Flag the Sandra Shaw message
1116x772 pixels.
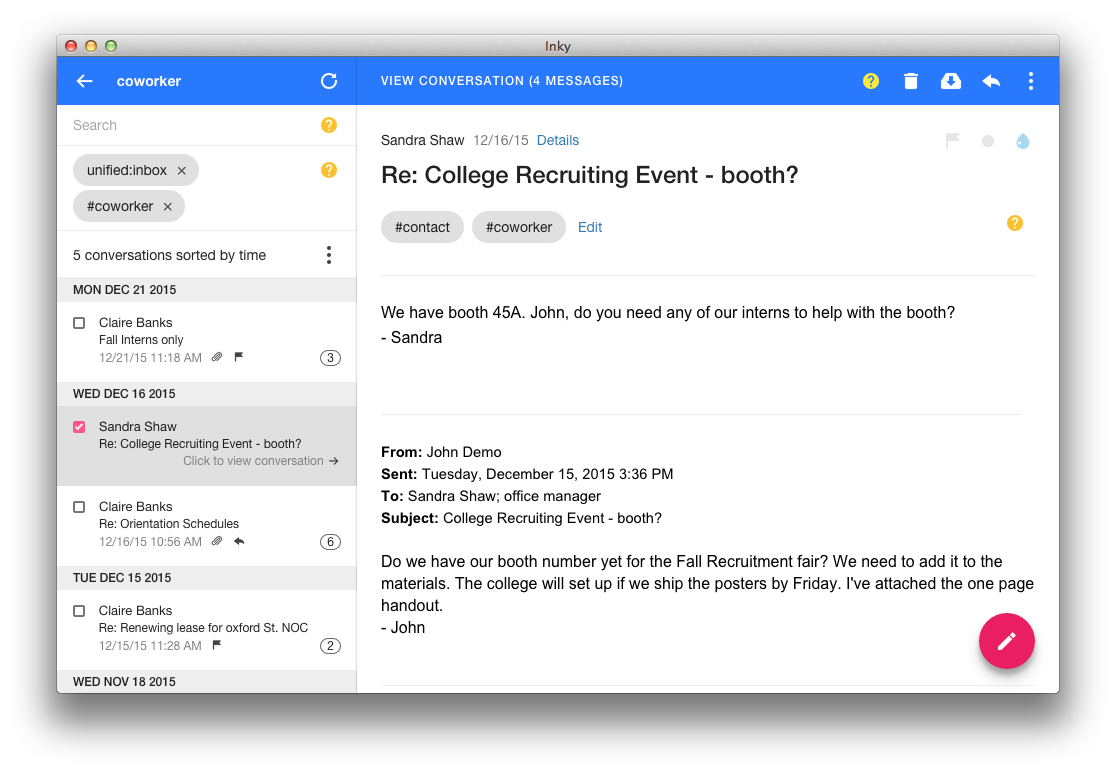953,141
